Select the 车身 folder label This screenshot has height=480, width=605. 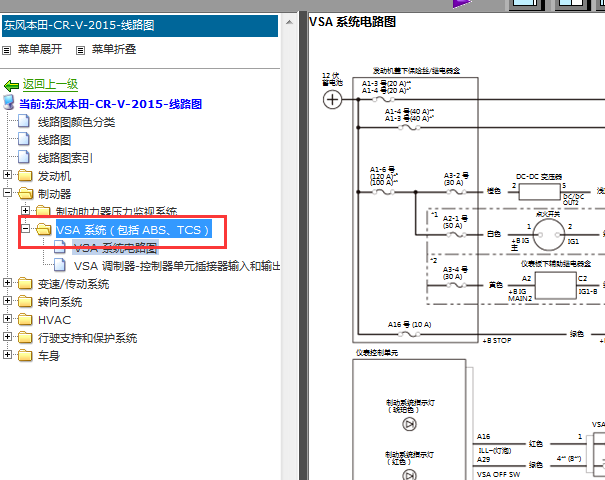point(49,356)
